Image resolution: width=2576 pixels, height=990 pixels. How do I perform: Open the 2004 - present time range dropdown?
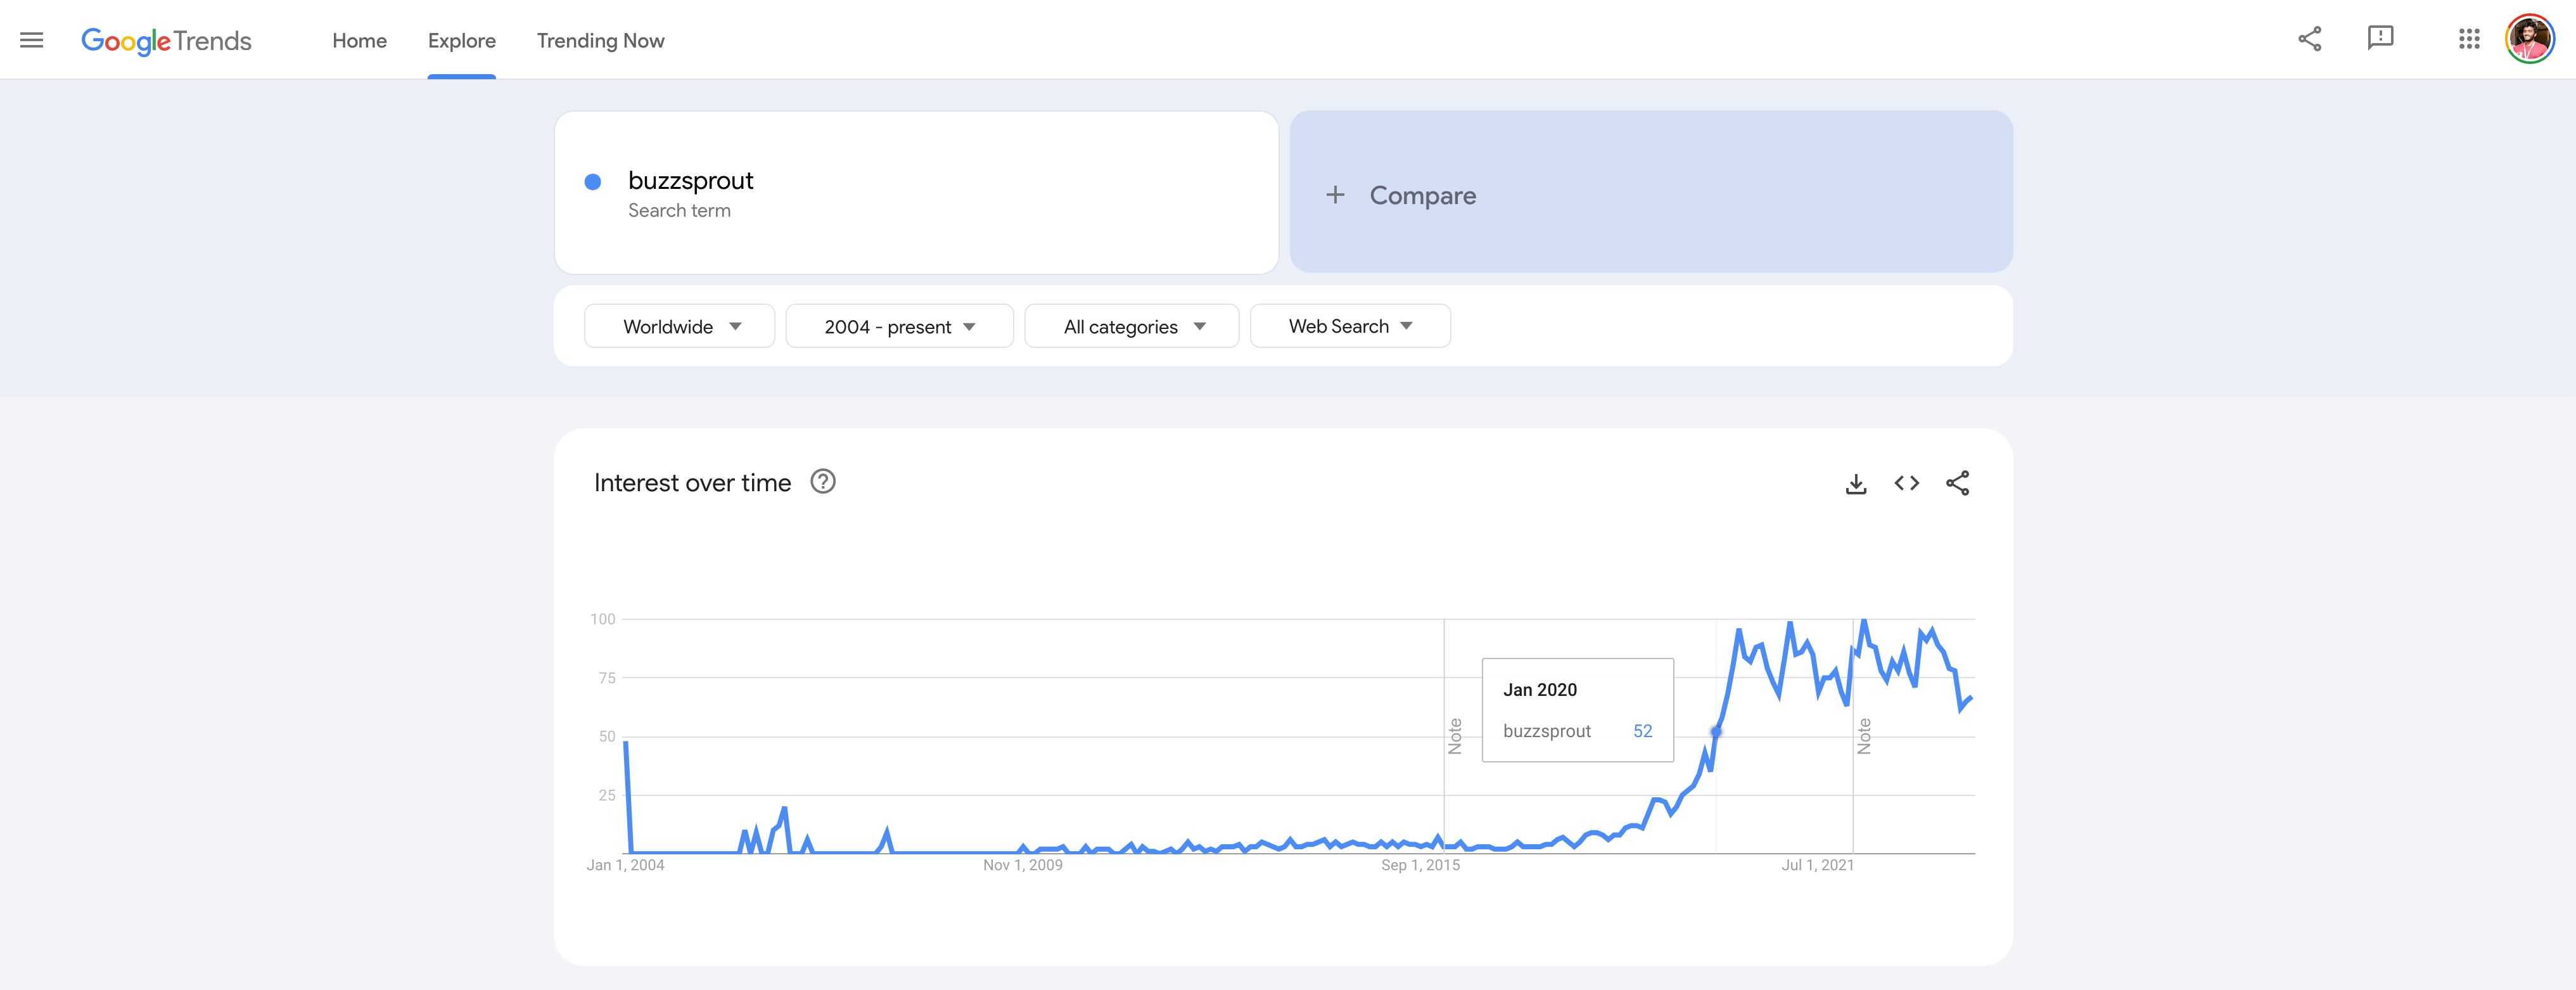point(899,326)
